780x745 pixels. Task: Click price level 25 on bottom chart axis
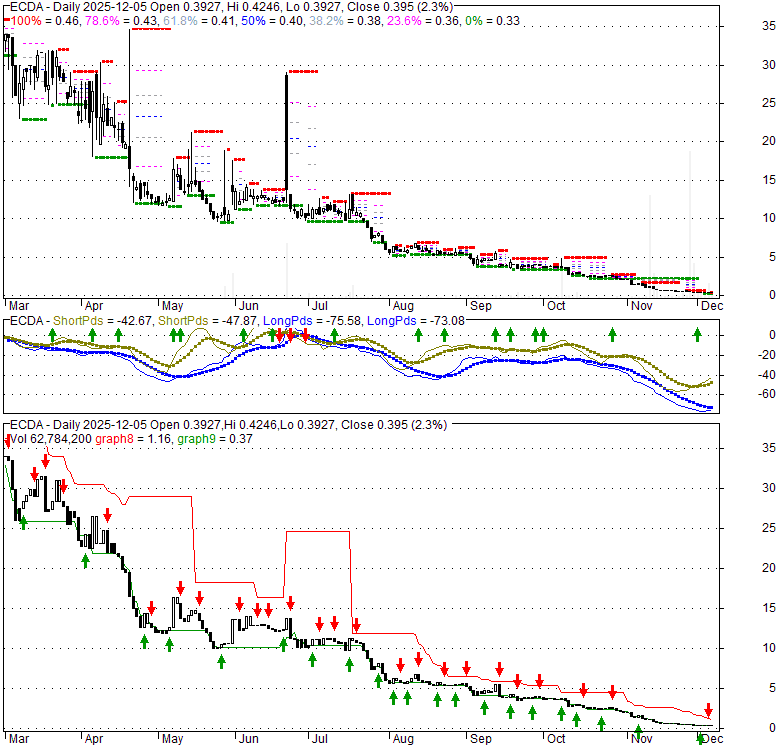coord(769,528)
